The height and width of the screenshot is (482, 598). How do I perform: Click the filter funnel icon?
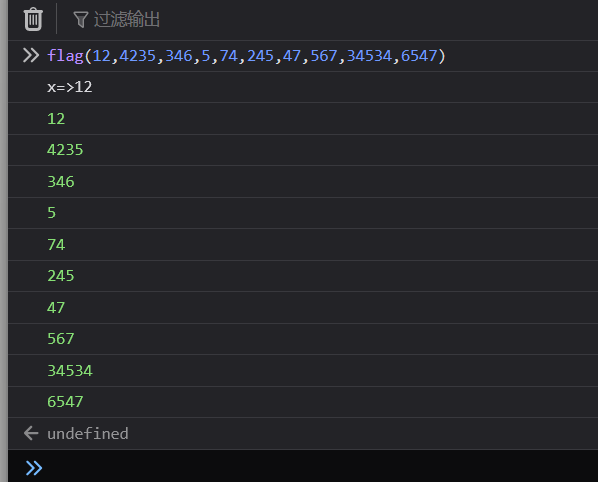80,19
